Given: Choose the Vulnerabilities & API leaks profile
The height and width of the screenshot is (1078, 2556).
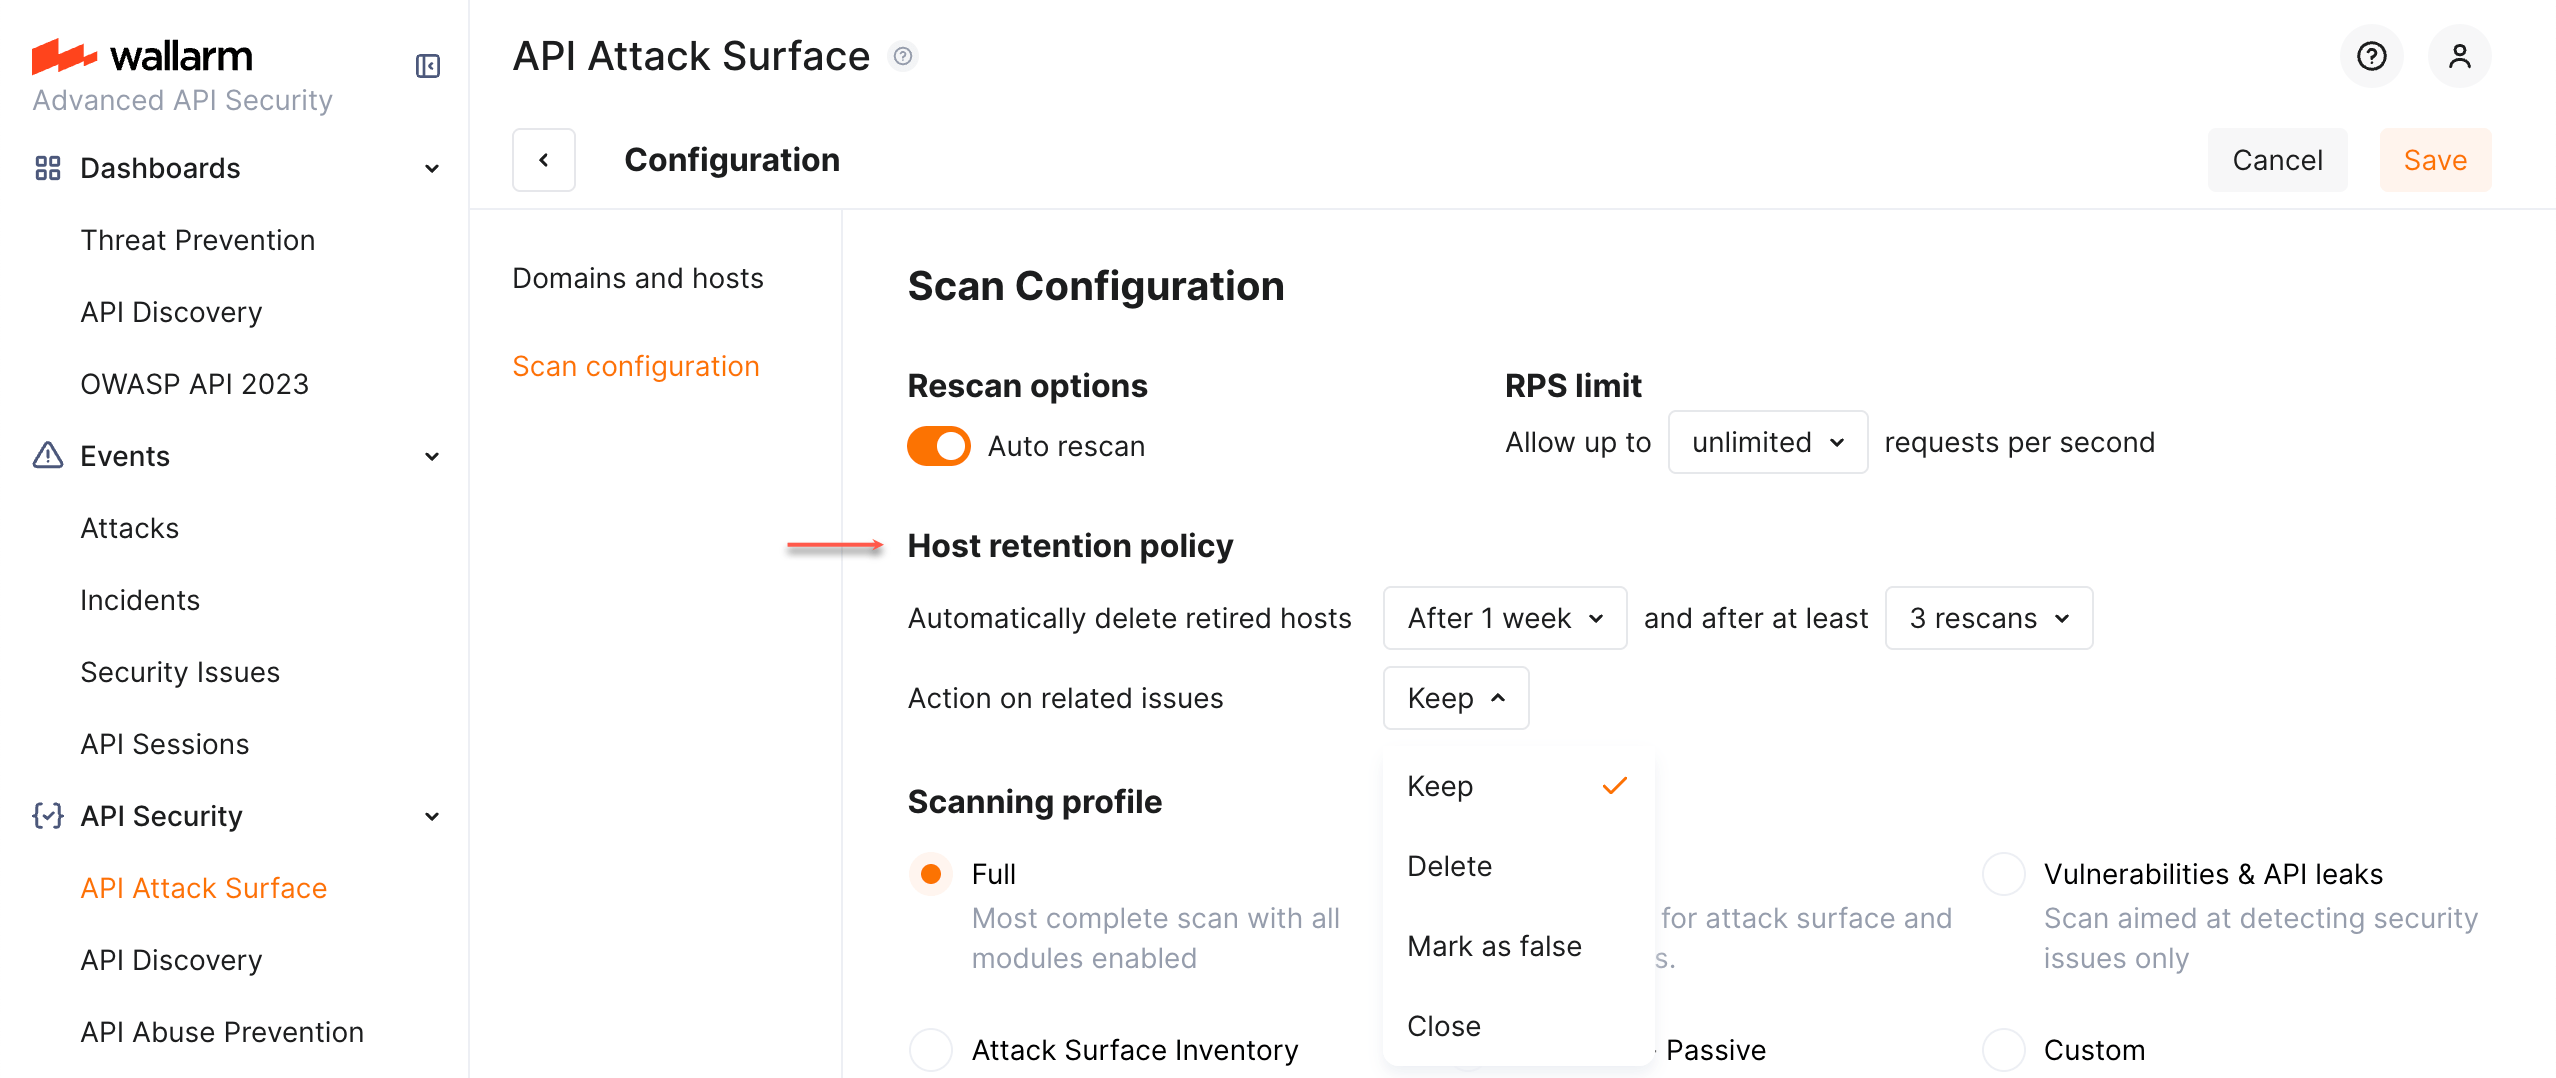Looking at the screenshot, I should (x=2004, y=874).
